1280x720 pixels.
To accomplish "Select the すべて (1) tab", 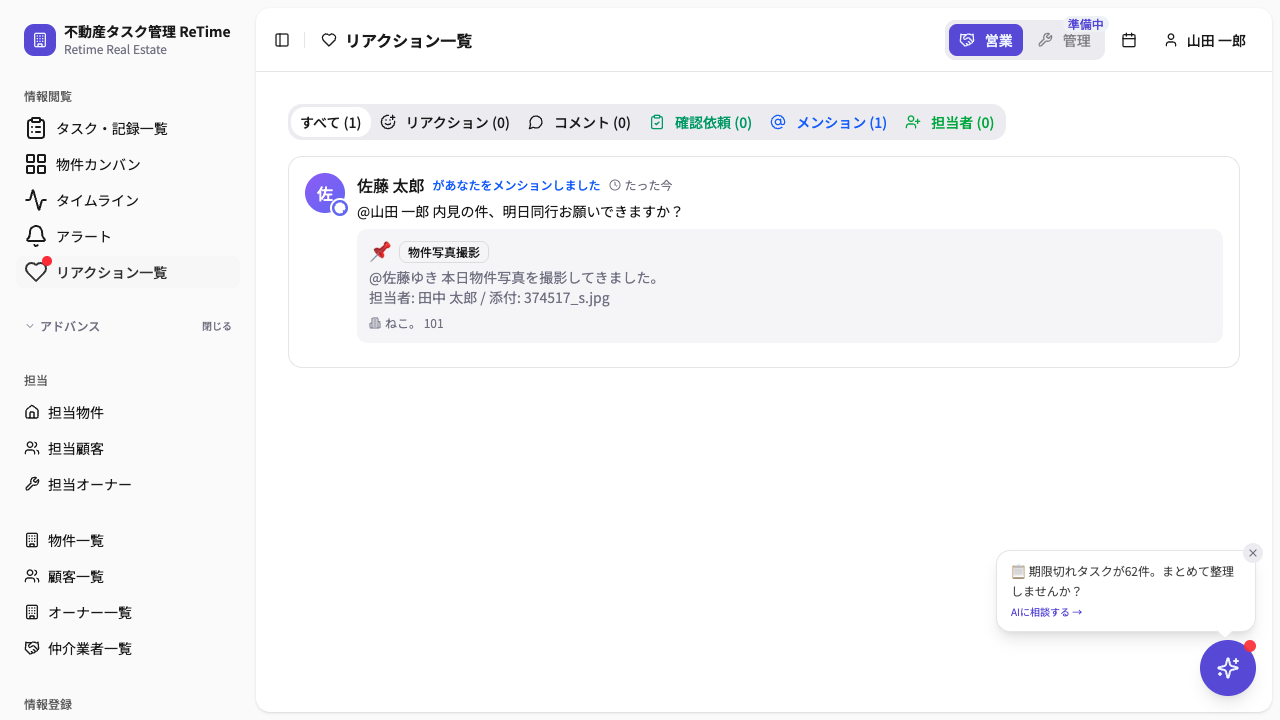I will 331,122.
